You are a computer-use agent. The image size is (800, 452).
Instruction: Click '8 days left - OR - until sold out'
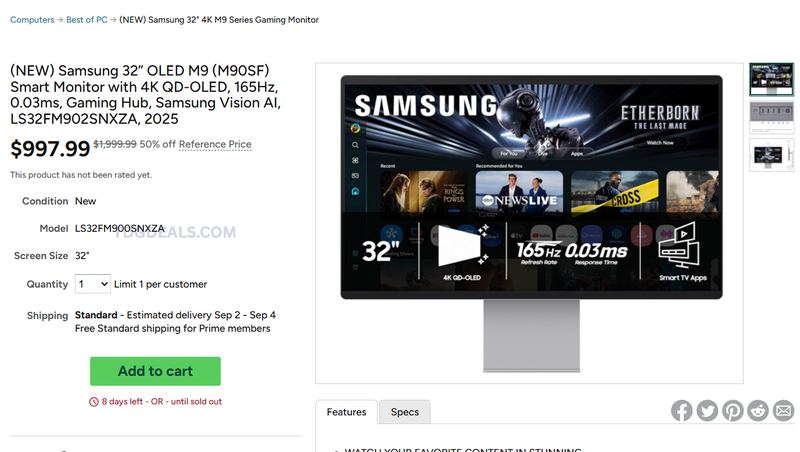[x=161, y=401]
